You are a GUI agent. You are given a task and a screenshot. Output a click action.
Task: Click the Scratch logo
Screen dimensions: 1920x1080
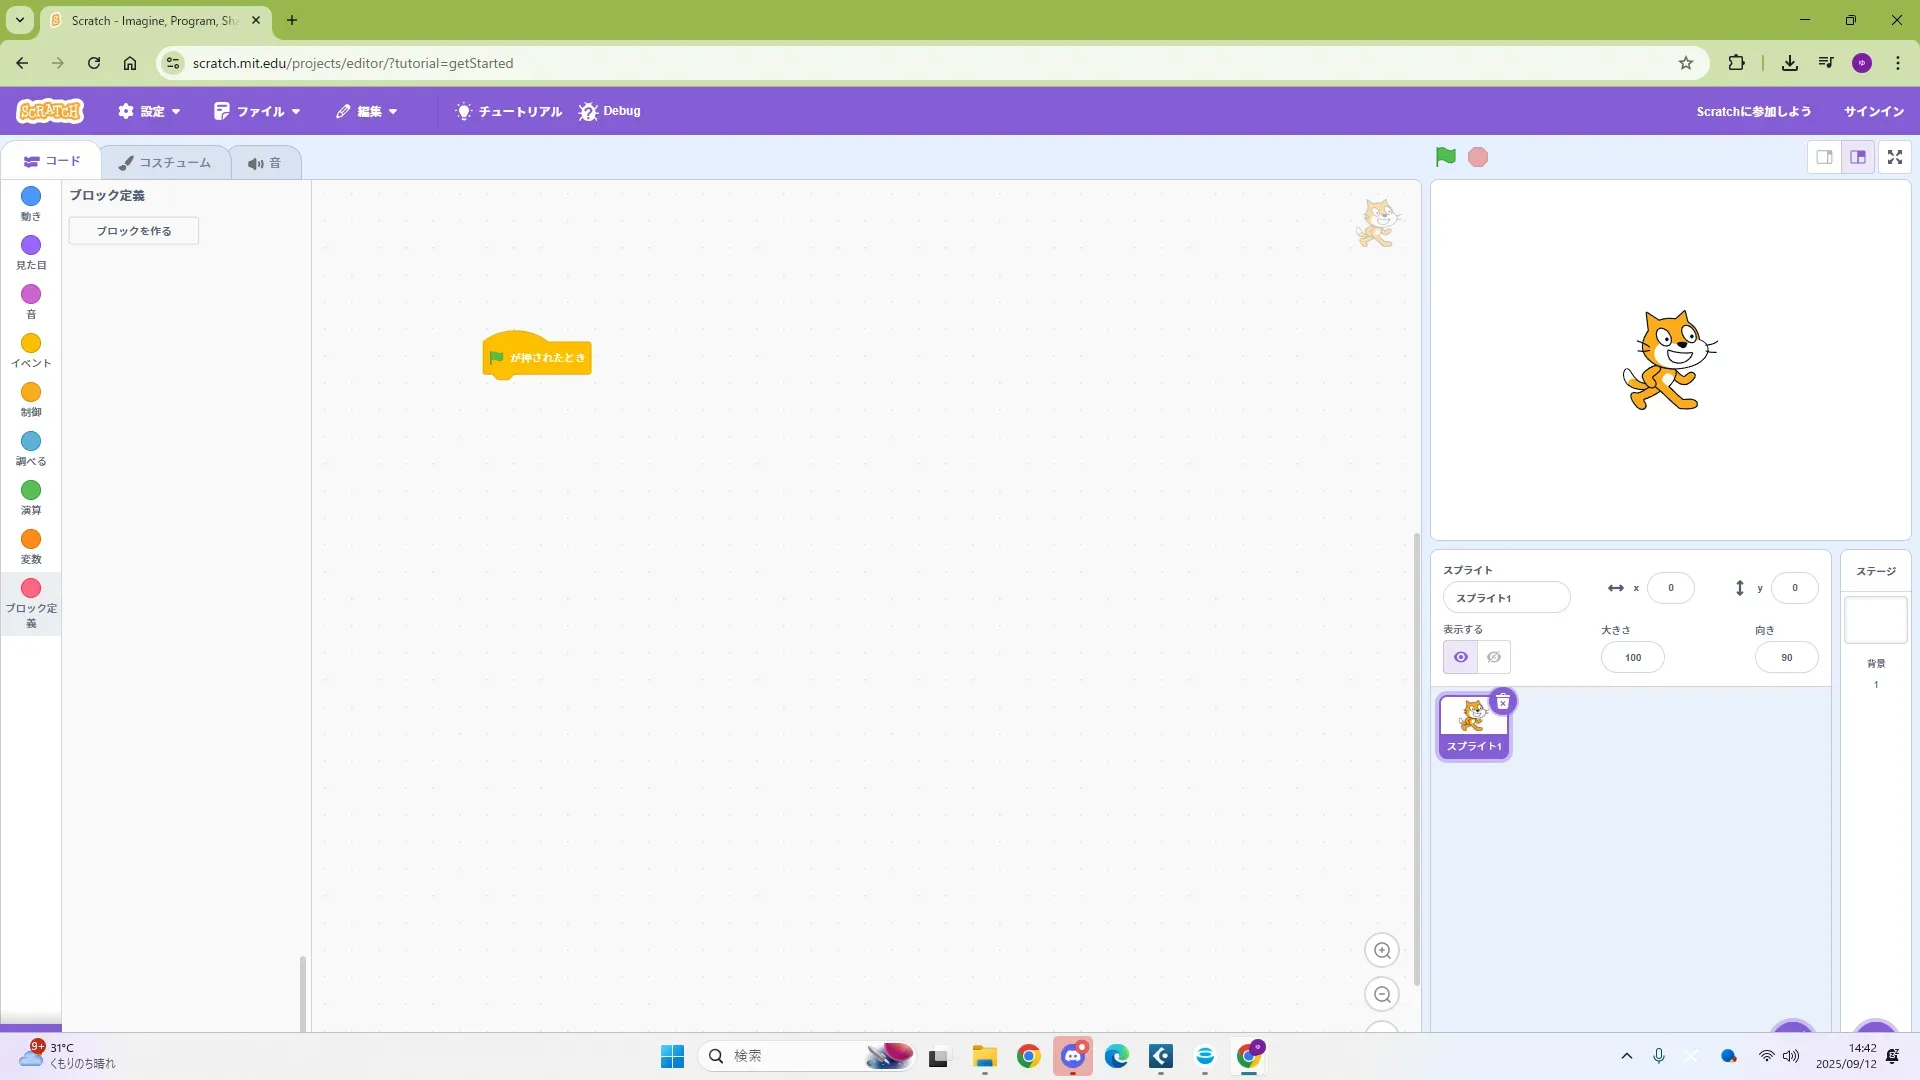pyautogui.click(x=50, y=111)
